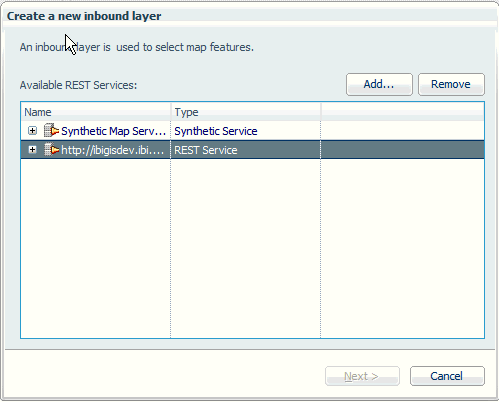Image resolution: width=499 pixels, height=402 pixels.
Task: Sort by the Name column header
Action: pyautogui.click(x=96, y=112)
